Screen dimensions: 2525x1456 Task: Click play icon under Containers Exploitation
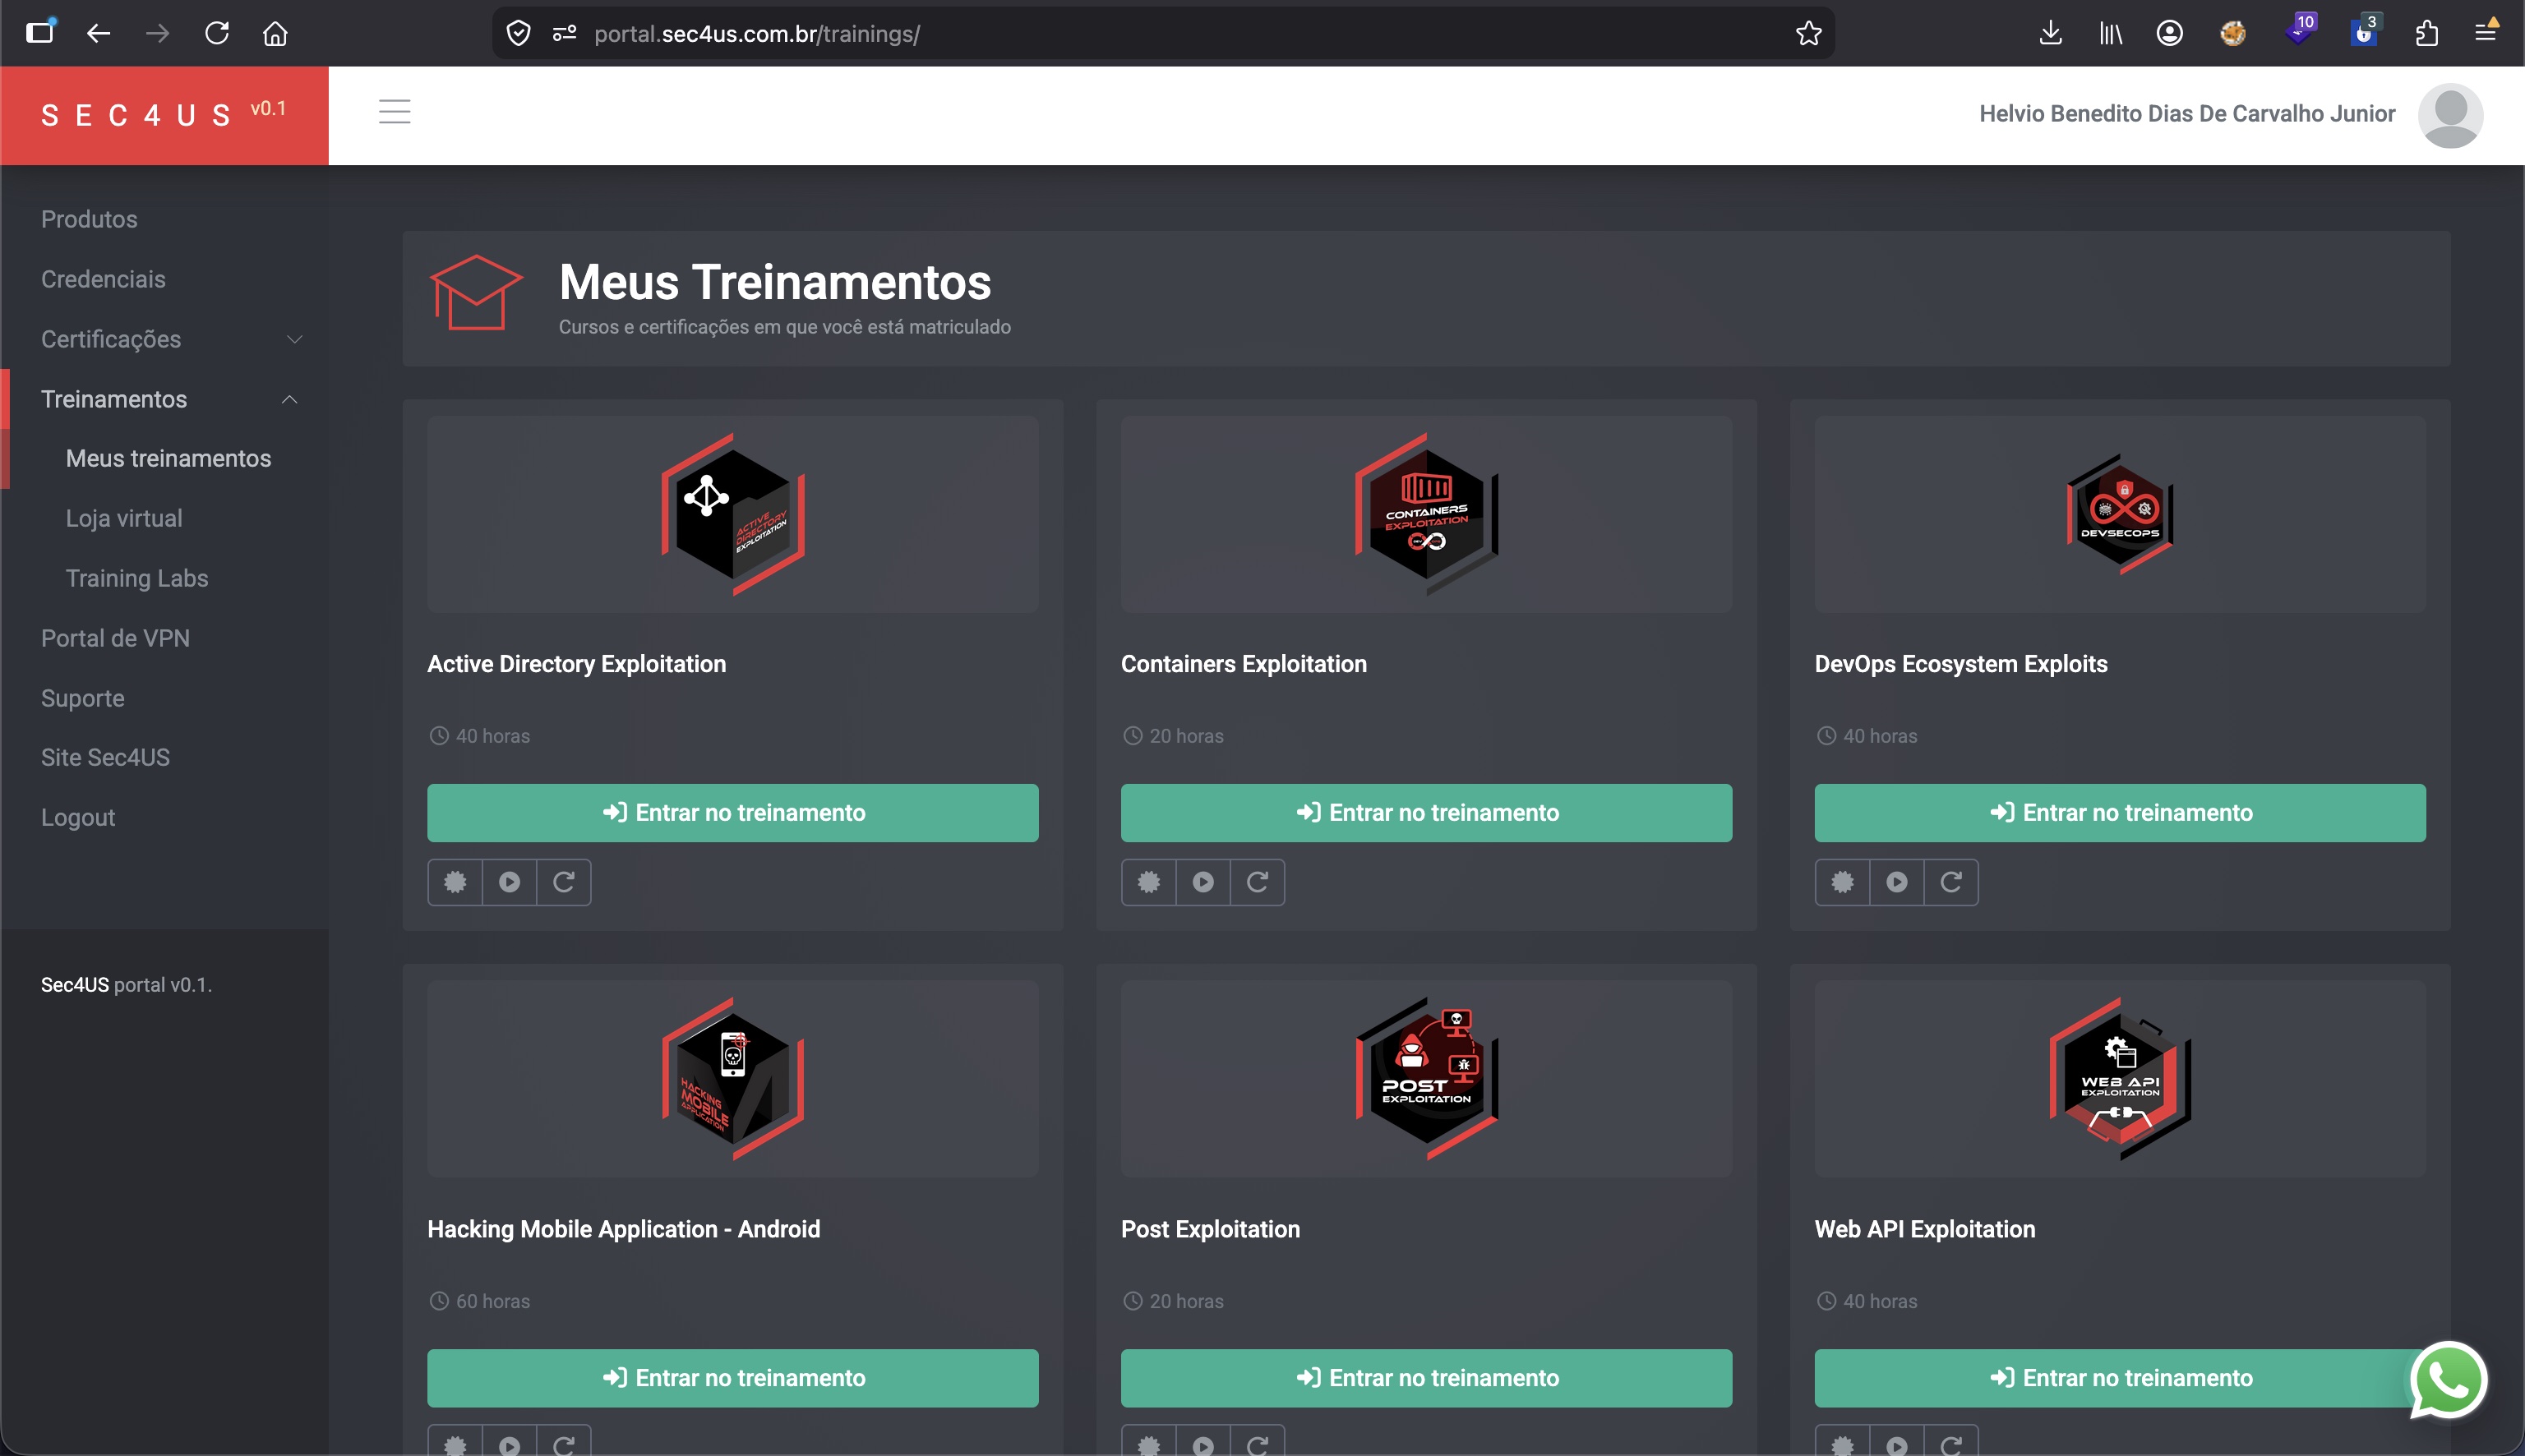[x=1203, y=882]
